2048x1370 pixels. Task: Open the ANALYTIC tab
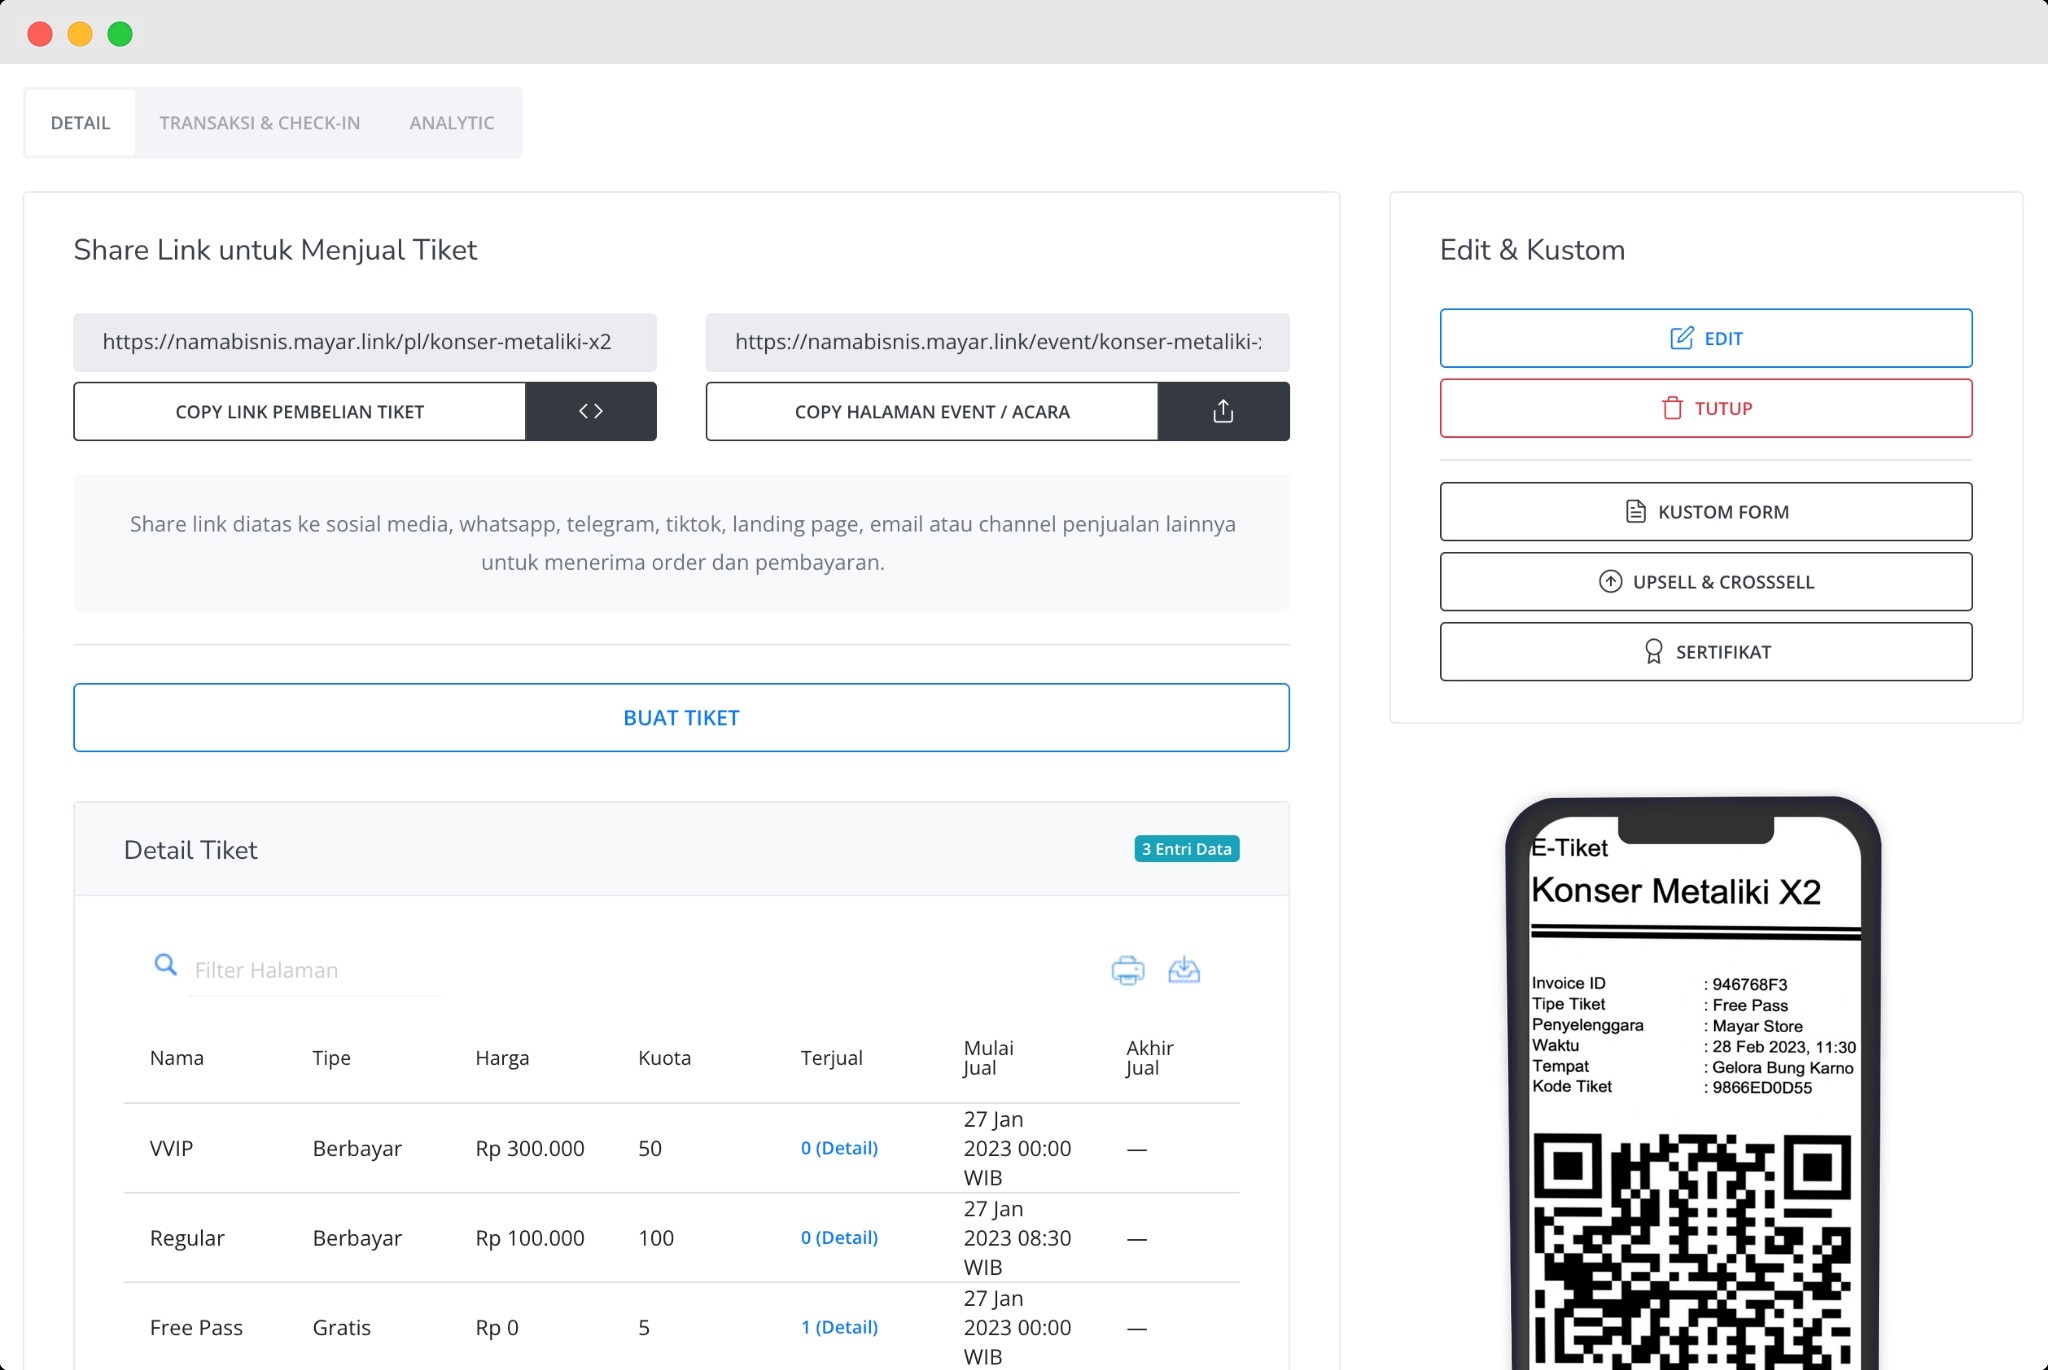(x=451, y=122)
